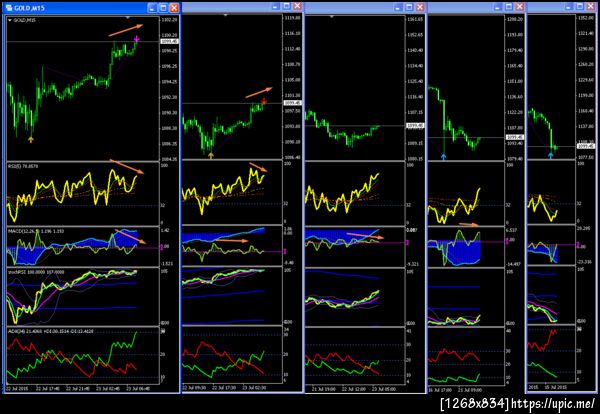Maximize the fourth chart window

(509, 7)
